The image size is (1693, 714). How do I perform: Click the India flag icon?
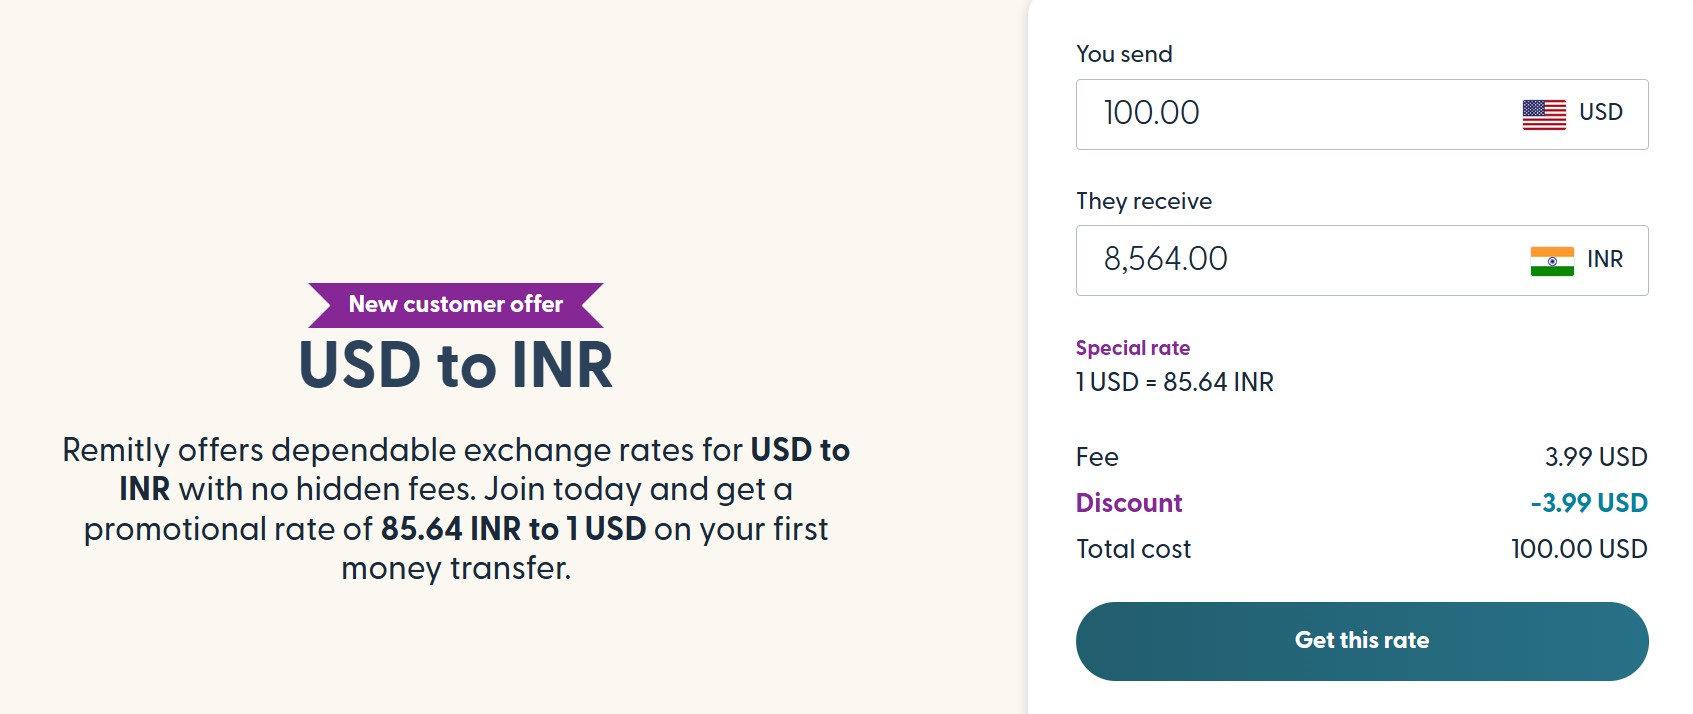[x=1550, y=261]
